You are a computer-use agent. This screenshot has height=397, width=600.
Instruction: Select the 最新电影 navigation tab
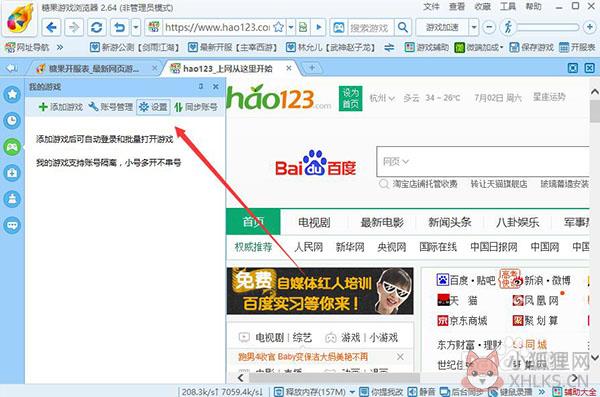click(382, 222)
